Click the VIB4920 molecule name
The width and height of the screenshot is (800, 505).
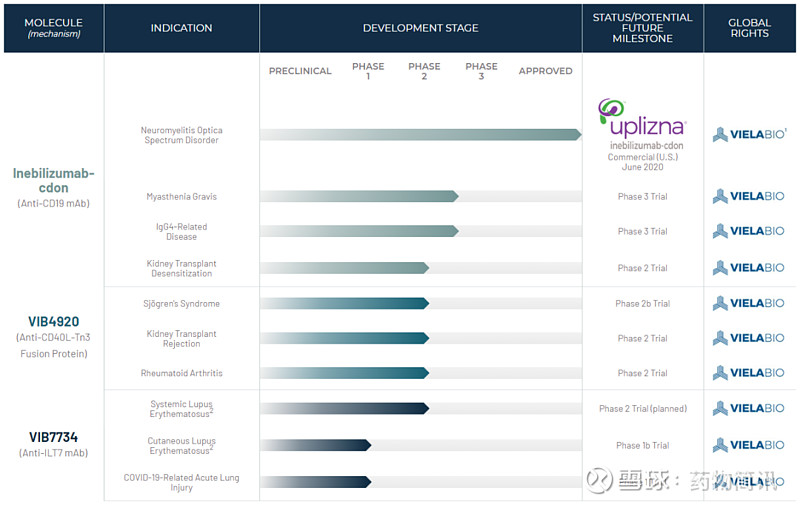[x=54, y=322]
